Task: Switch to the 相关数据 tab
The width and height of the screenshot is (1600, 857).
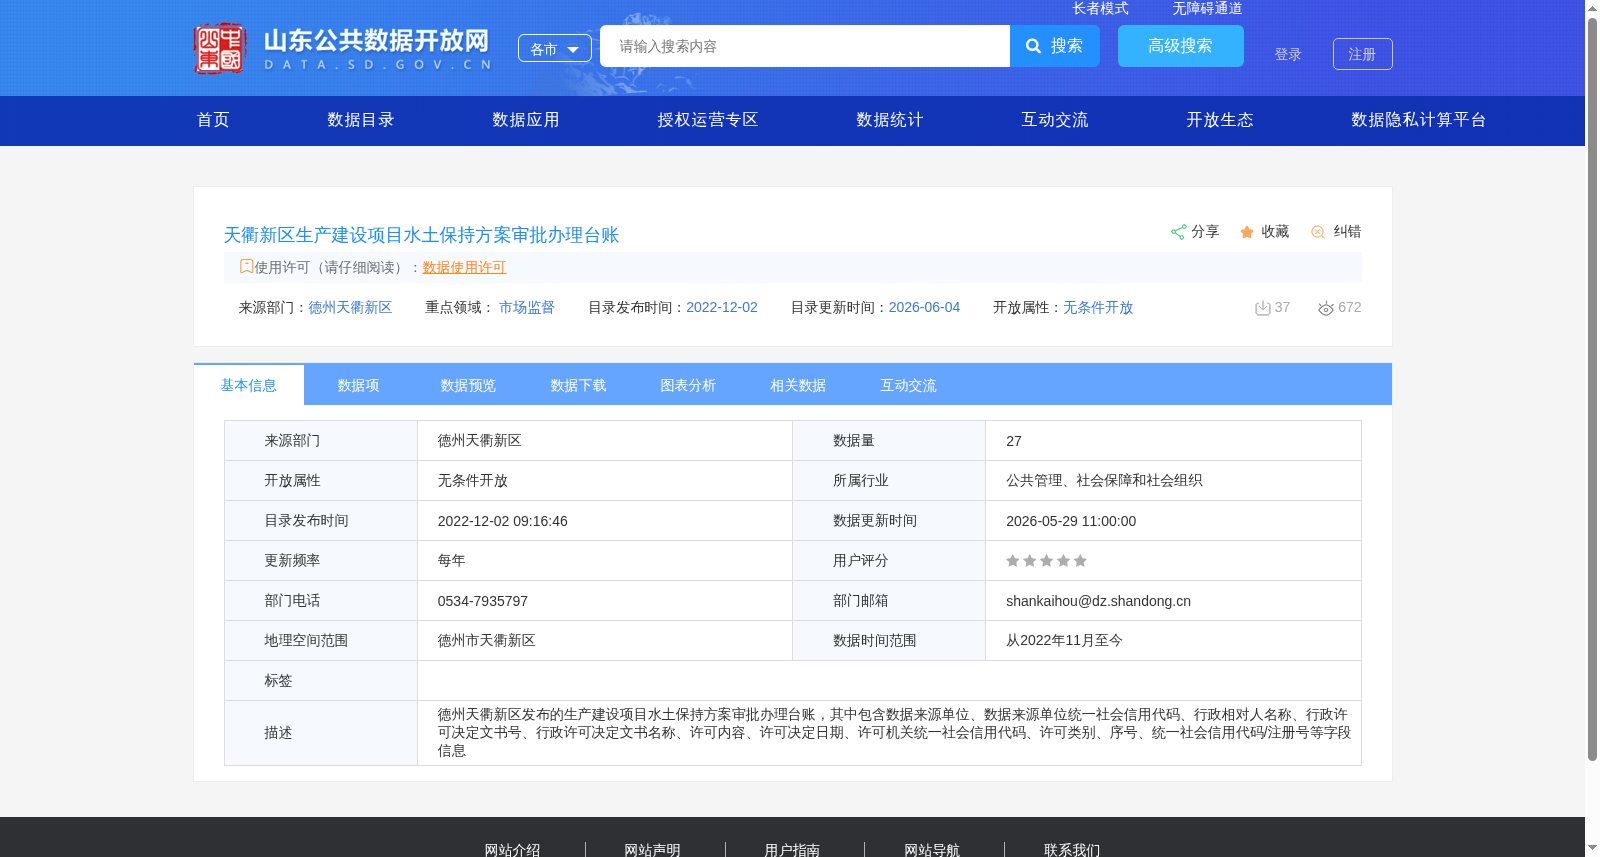Action: (799, 385)
